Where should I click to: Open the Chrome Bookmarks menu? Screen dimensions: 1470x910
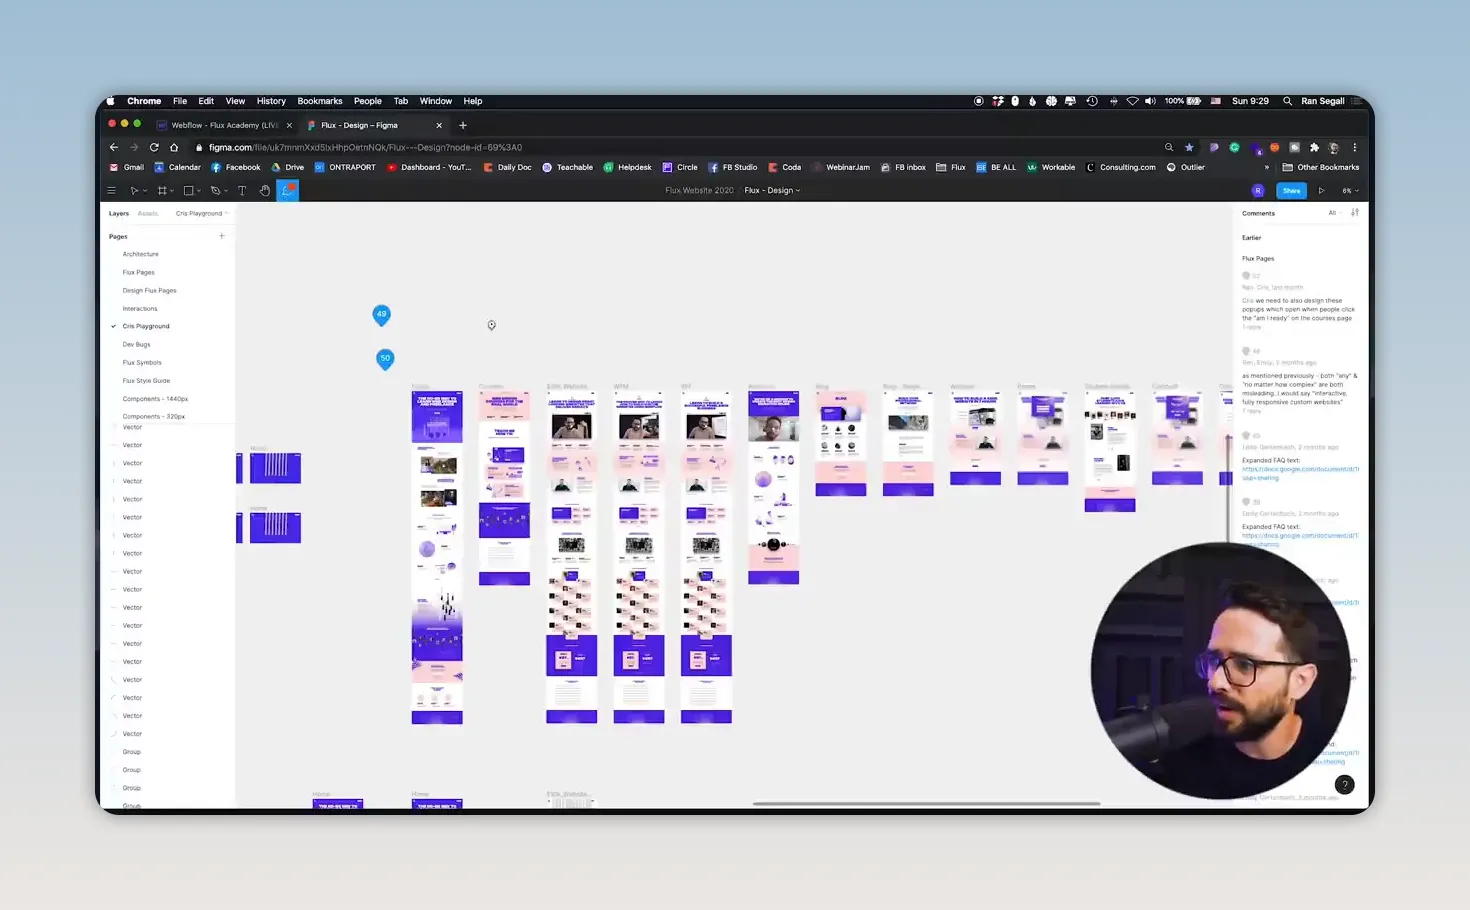(320, 101)
